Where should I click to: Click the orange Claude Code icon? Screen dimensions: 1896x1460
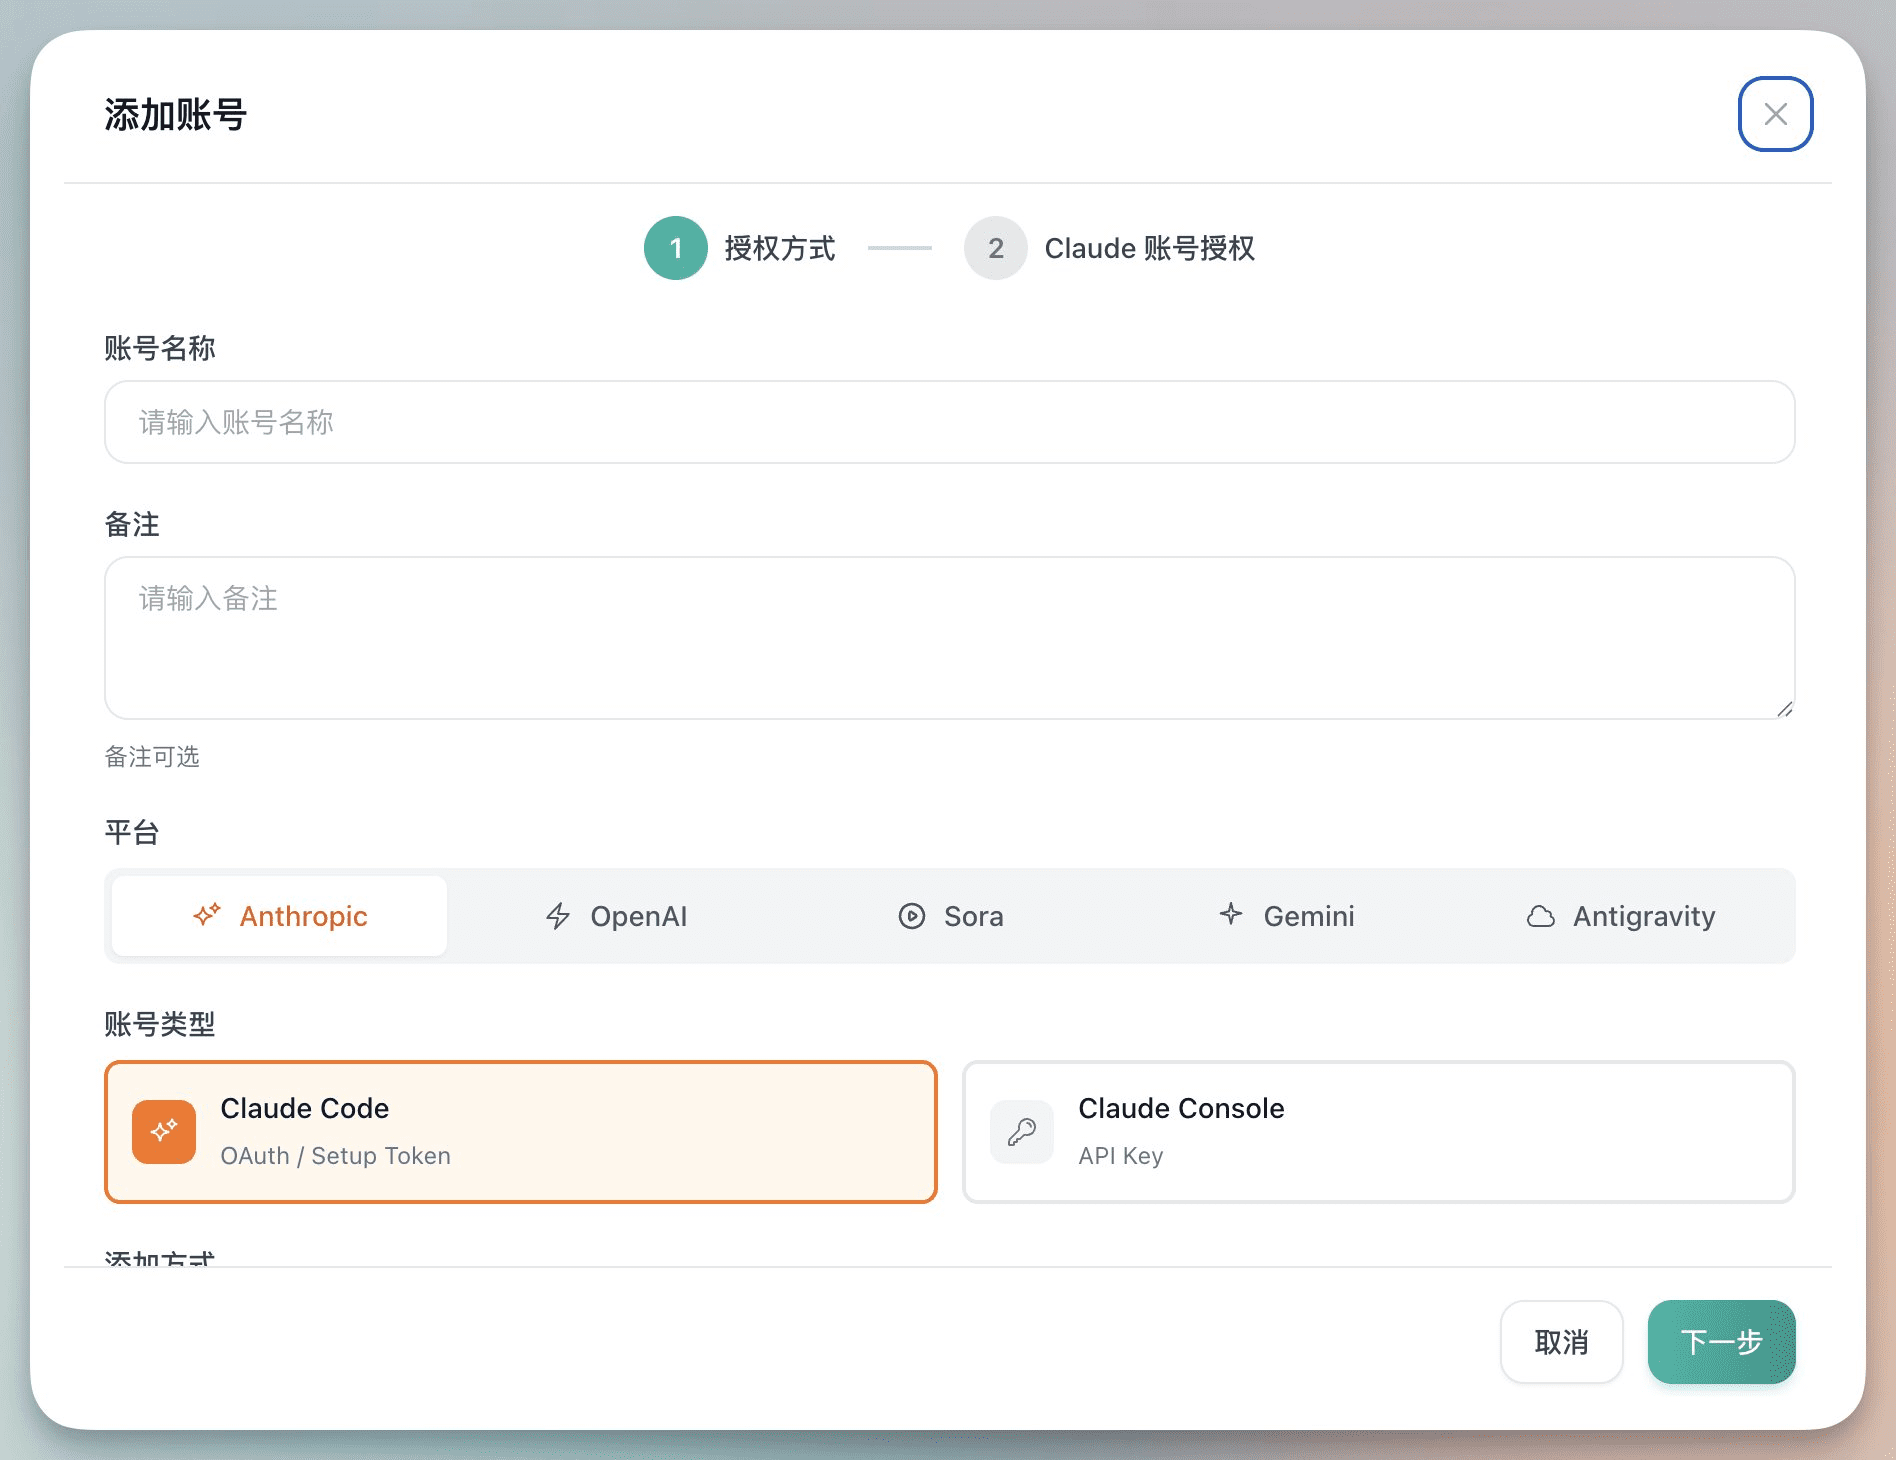coord(164,1132)
